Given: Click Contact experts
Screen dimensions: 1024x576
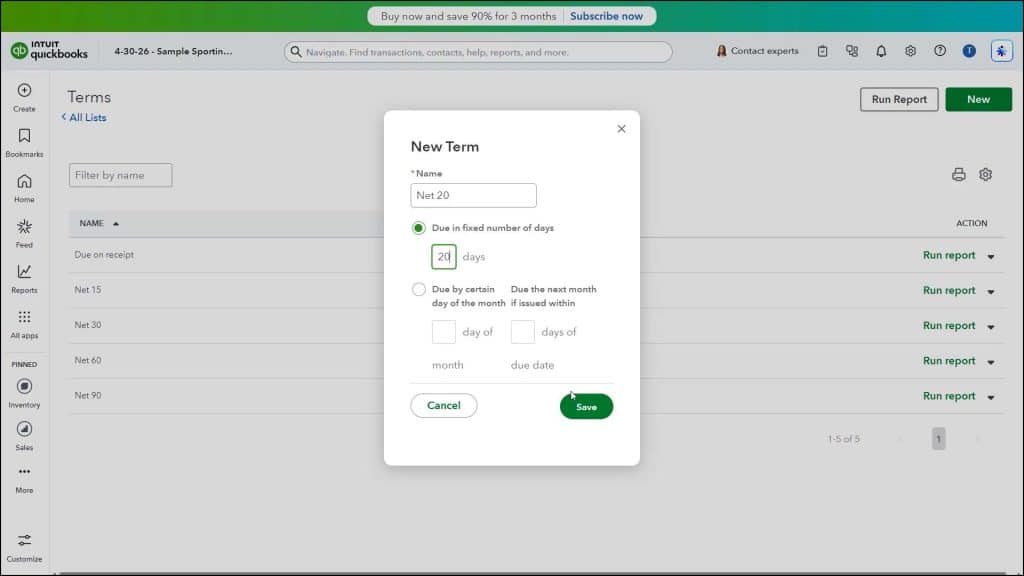Looking at the screenshot, I should pyautogui.click(x=758, y=51).
